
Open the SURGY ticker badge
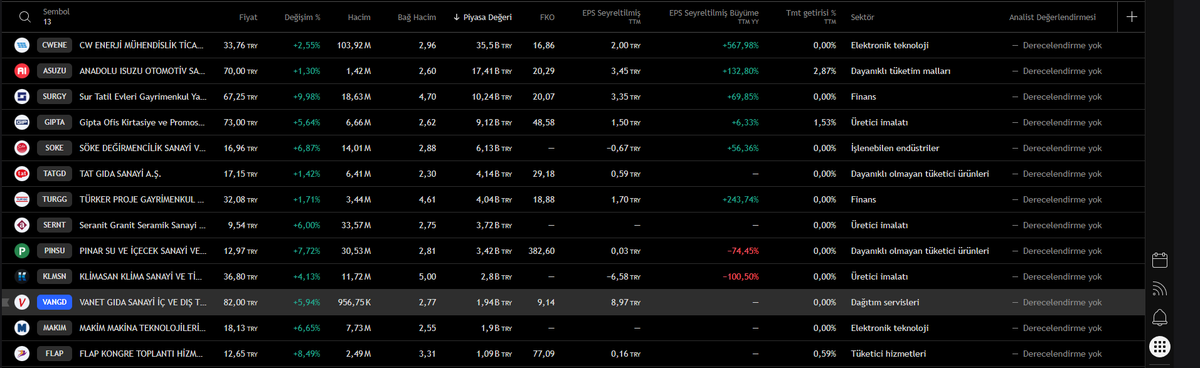(x=53, y=97)
